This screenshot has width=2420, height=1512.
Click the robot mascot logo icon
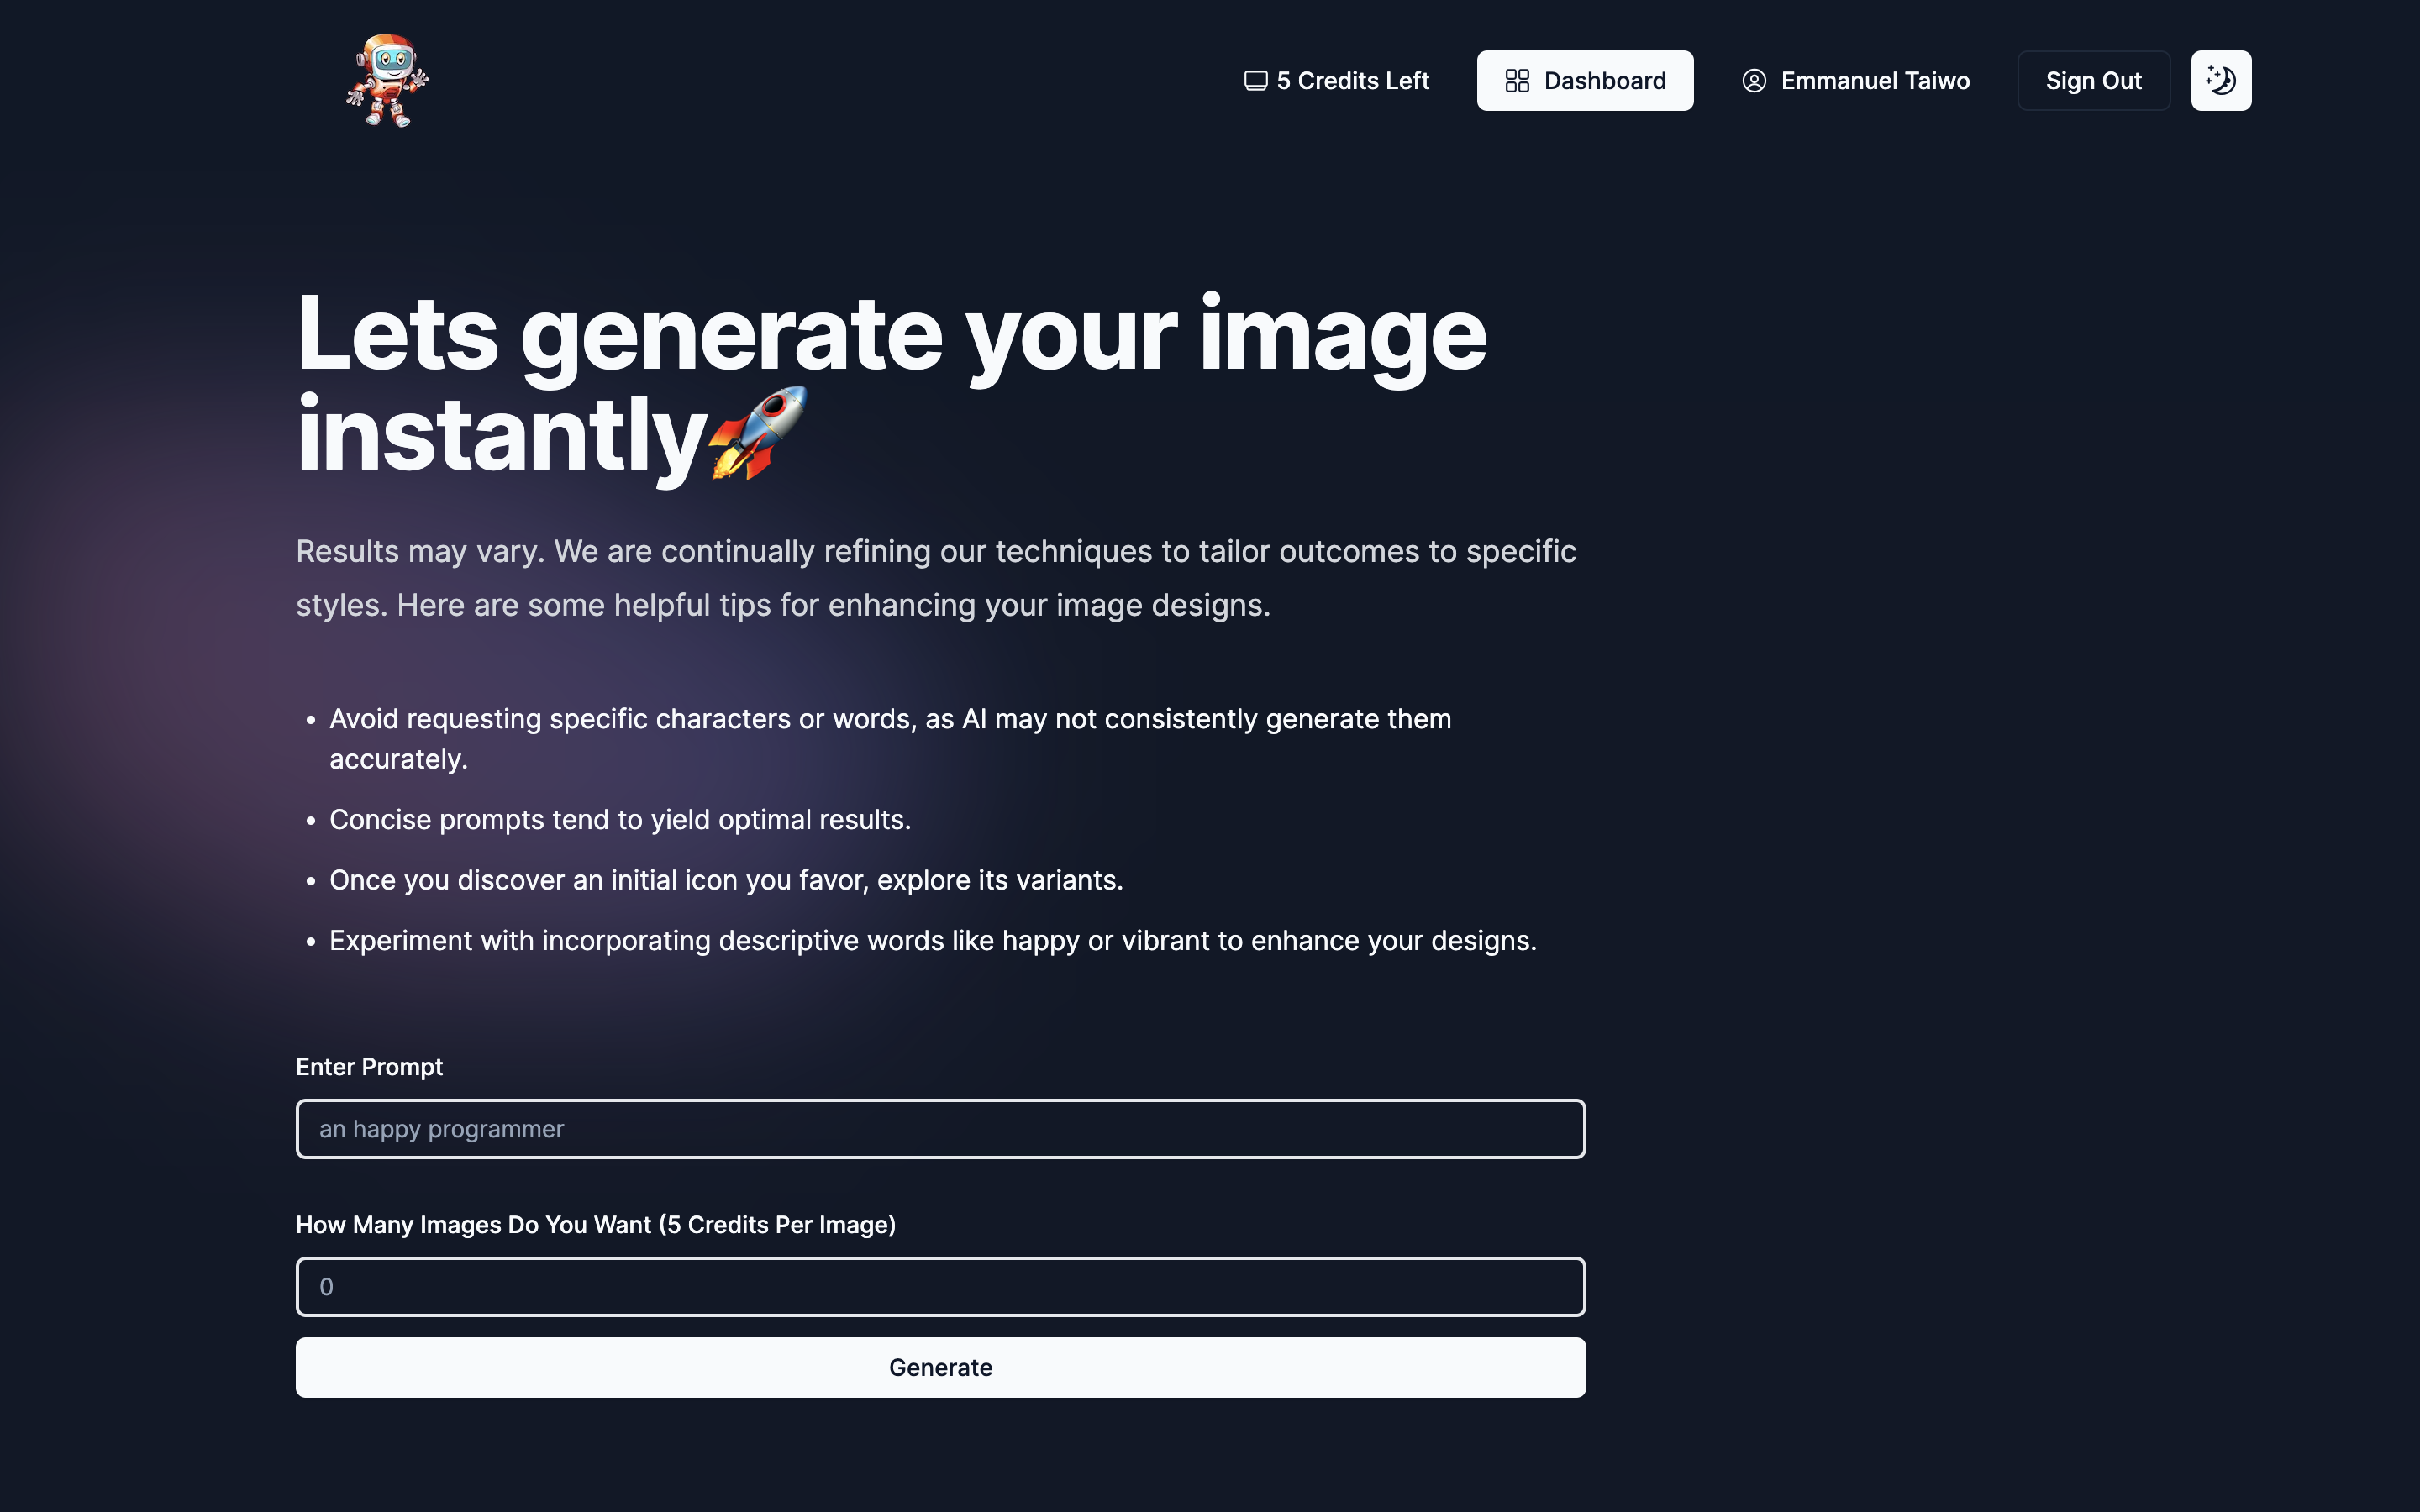pos(387,80)
